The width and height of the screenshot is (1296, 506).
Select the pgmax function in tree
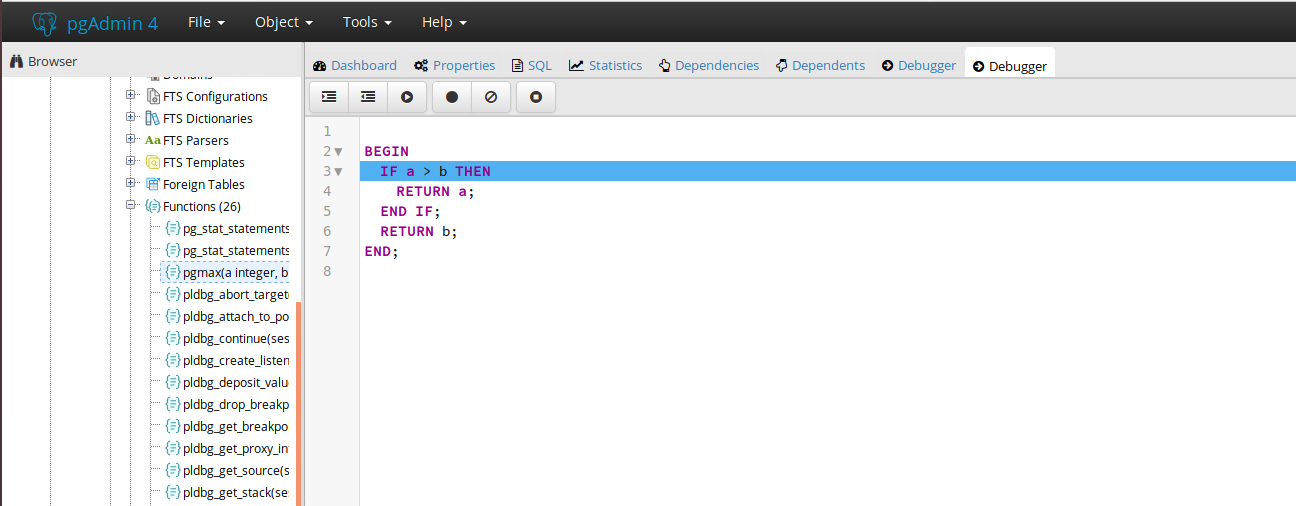[235, 272]
